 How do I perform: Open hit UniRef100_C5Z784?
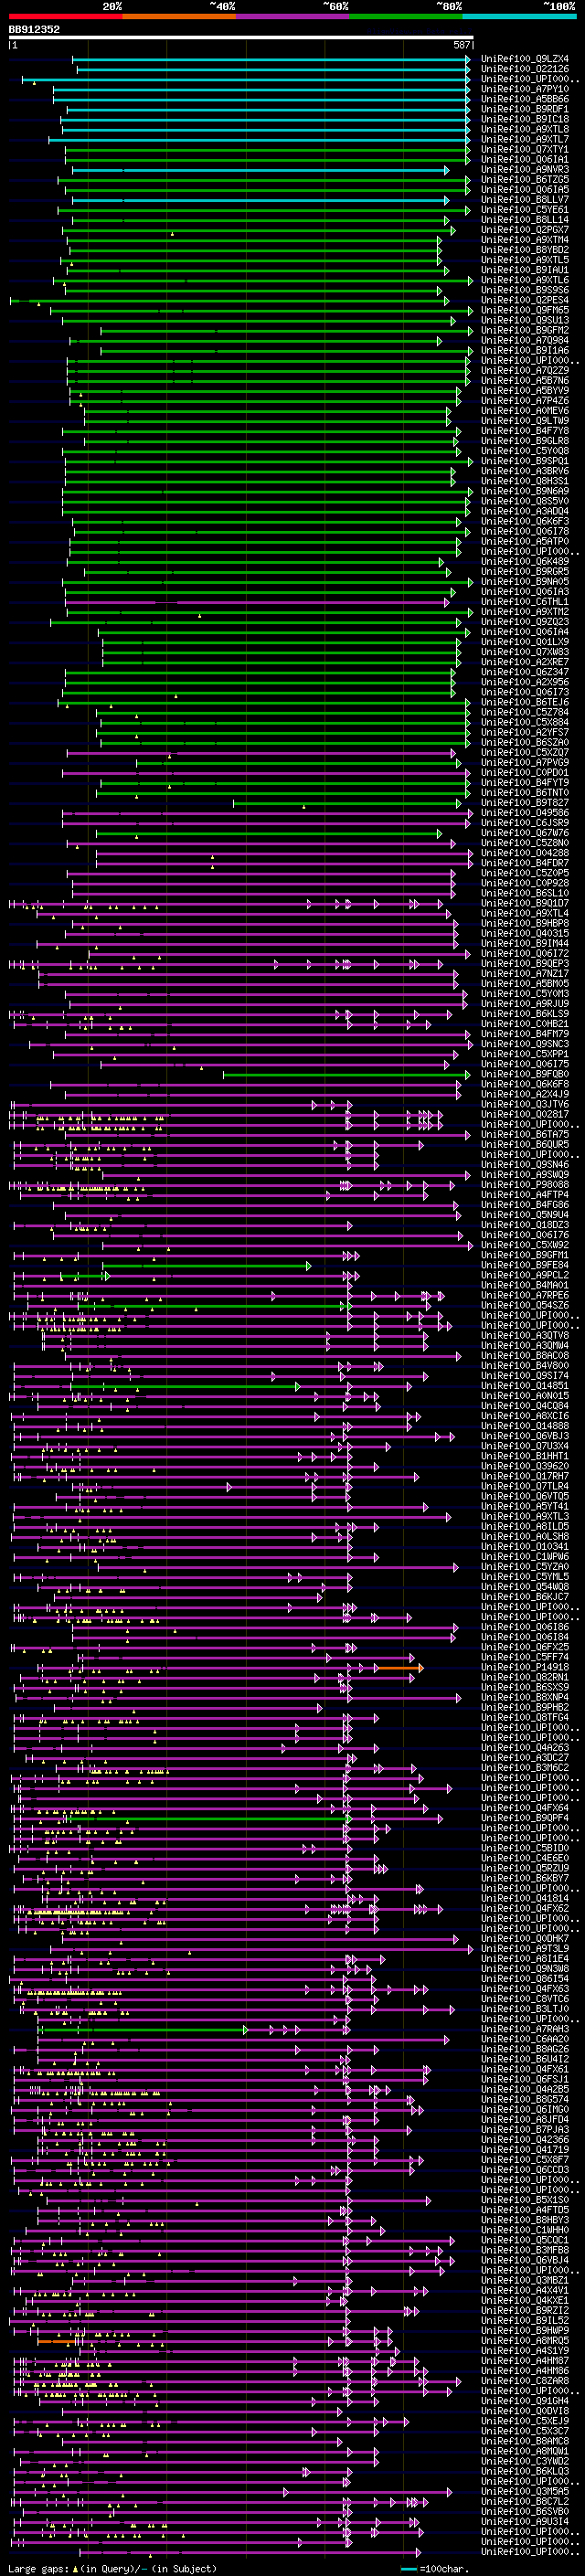pos(525,712)
